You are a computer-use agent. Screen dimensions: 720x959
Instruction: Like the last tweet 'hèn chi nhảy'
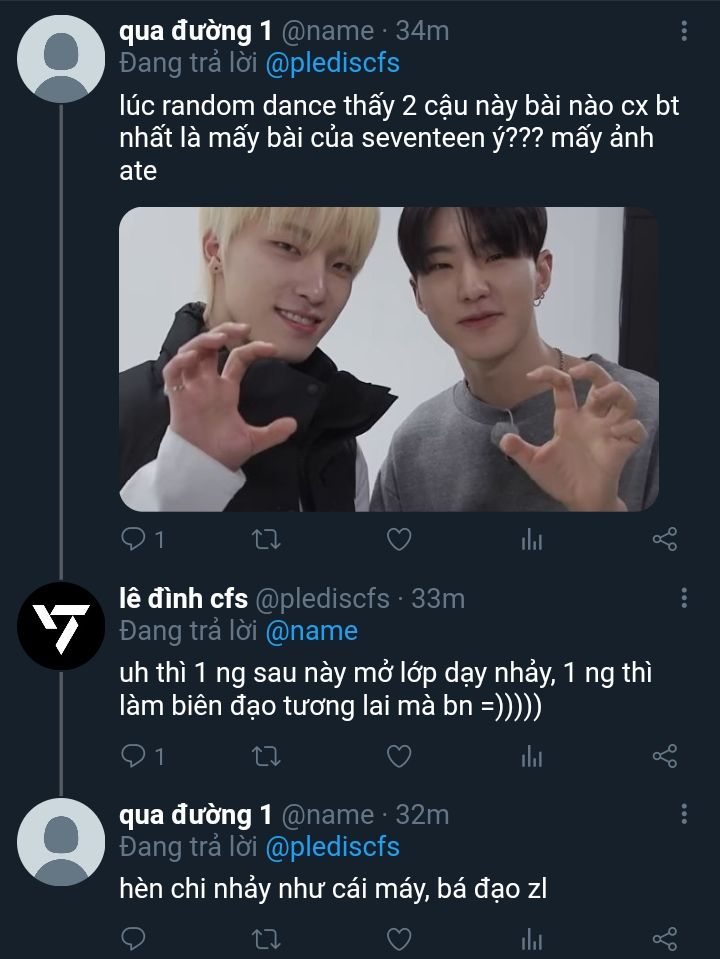point(399,938)
